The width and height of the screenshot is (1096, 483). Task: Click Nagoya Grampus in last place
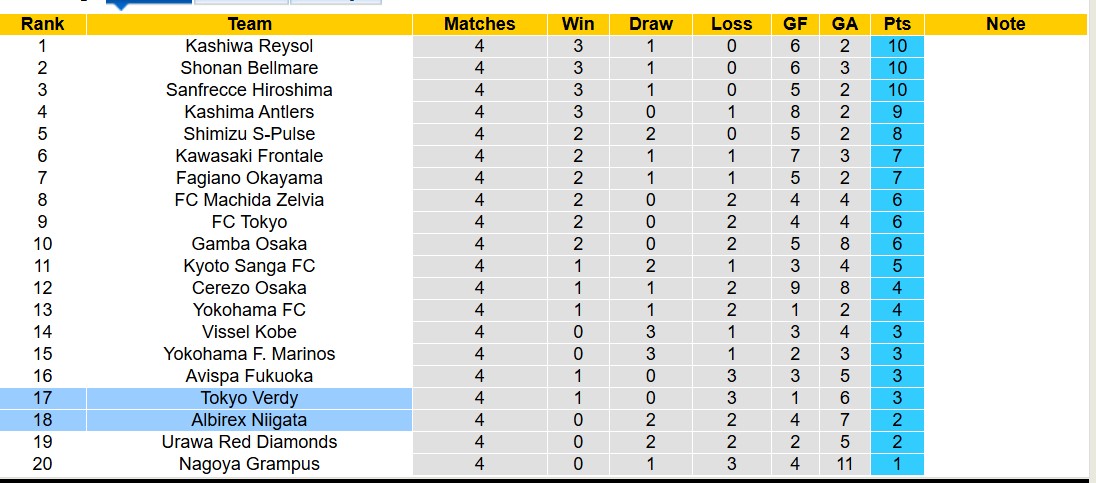pos(249,464)
